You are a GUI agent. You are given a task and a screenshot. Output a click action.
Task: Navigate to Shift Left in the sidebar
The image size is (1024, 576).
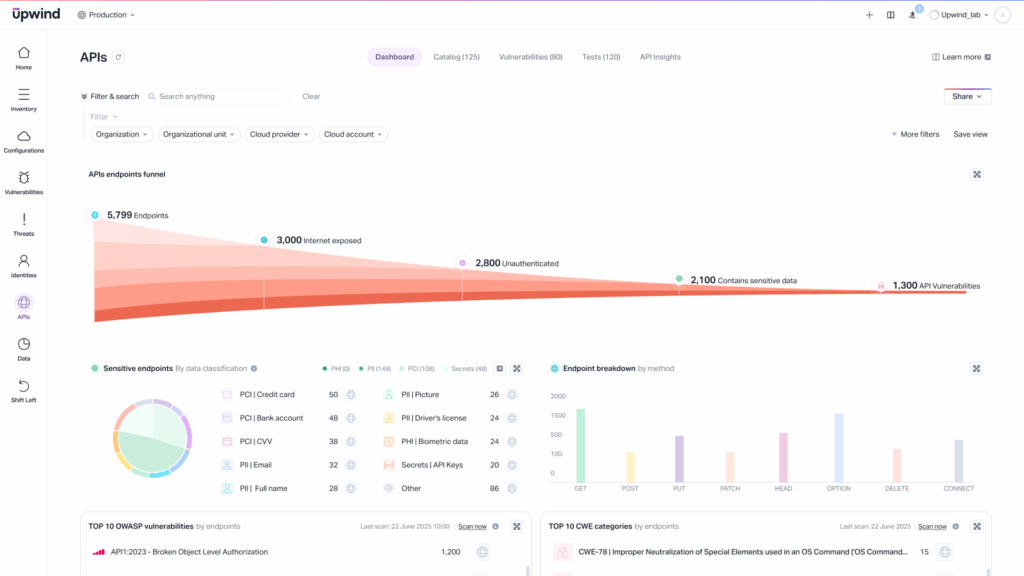tap(23, 390)
